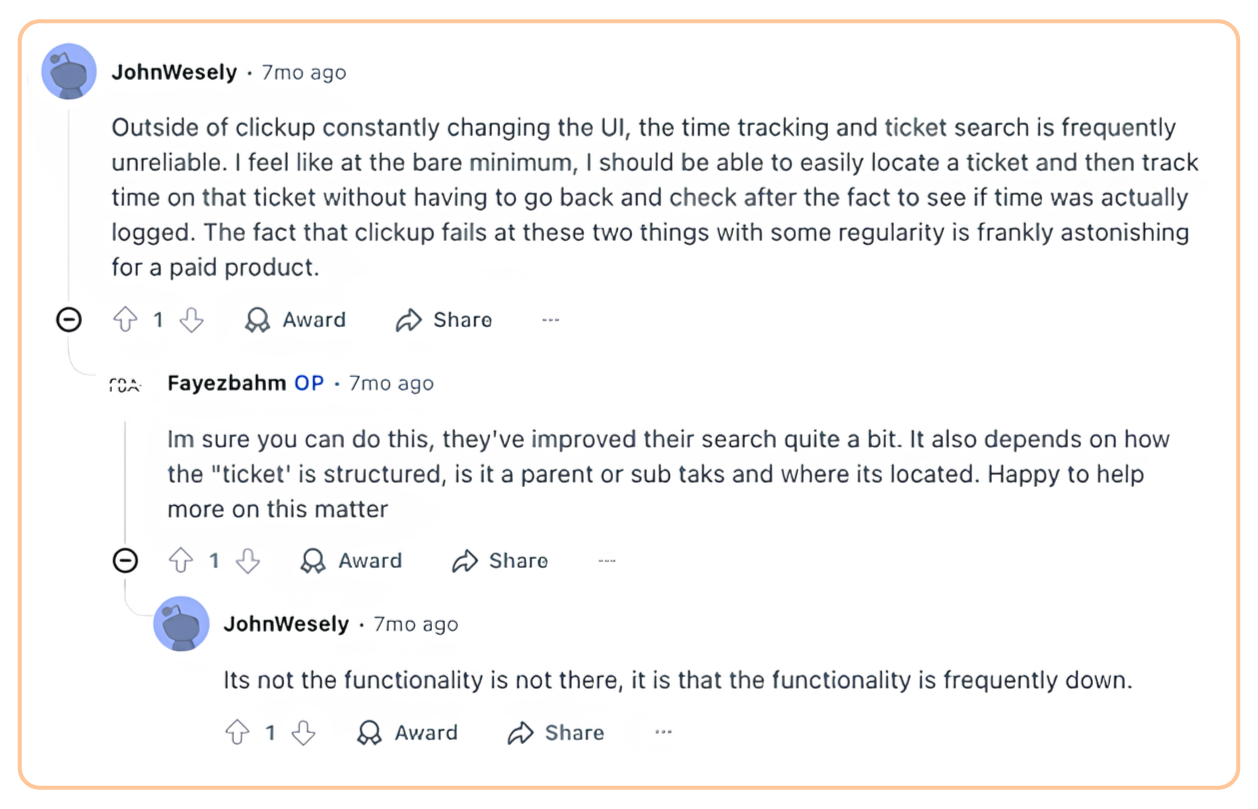The height and width of the screenshot is (809, 1258).
Task: Open JohnWesely's profile from his username
Action: [174, 71]
